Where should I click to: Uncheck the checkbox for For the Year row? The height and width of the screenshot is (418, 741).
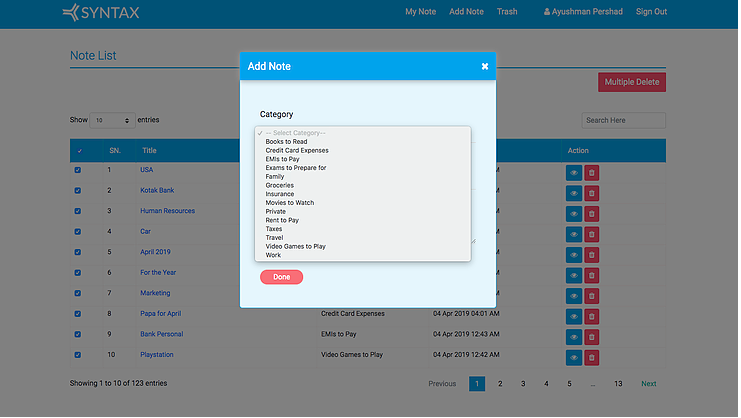78,273
